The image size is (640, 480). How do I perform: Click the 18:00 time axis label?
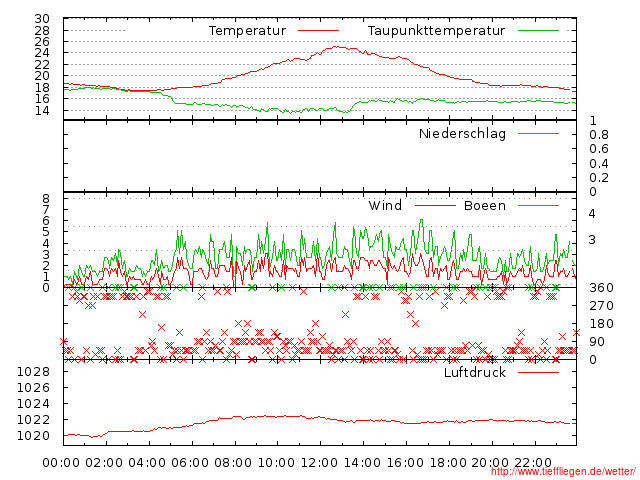(x=447, y=463)
